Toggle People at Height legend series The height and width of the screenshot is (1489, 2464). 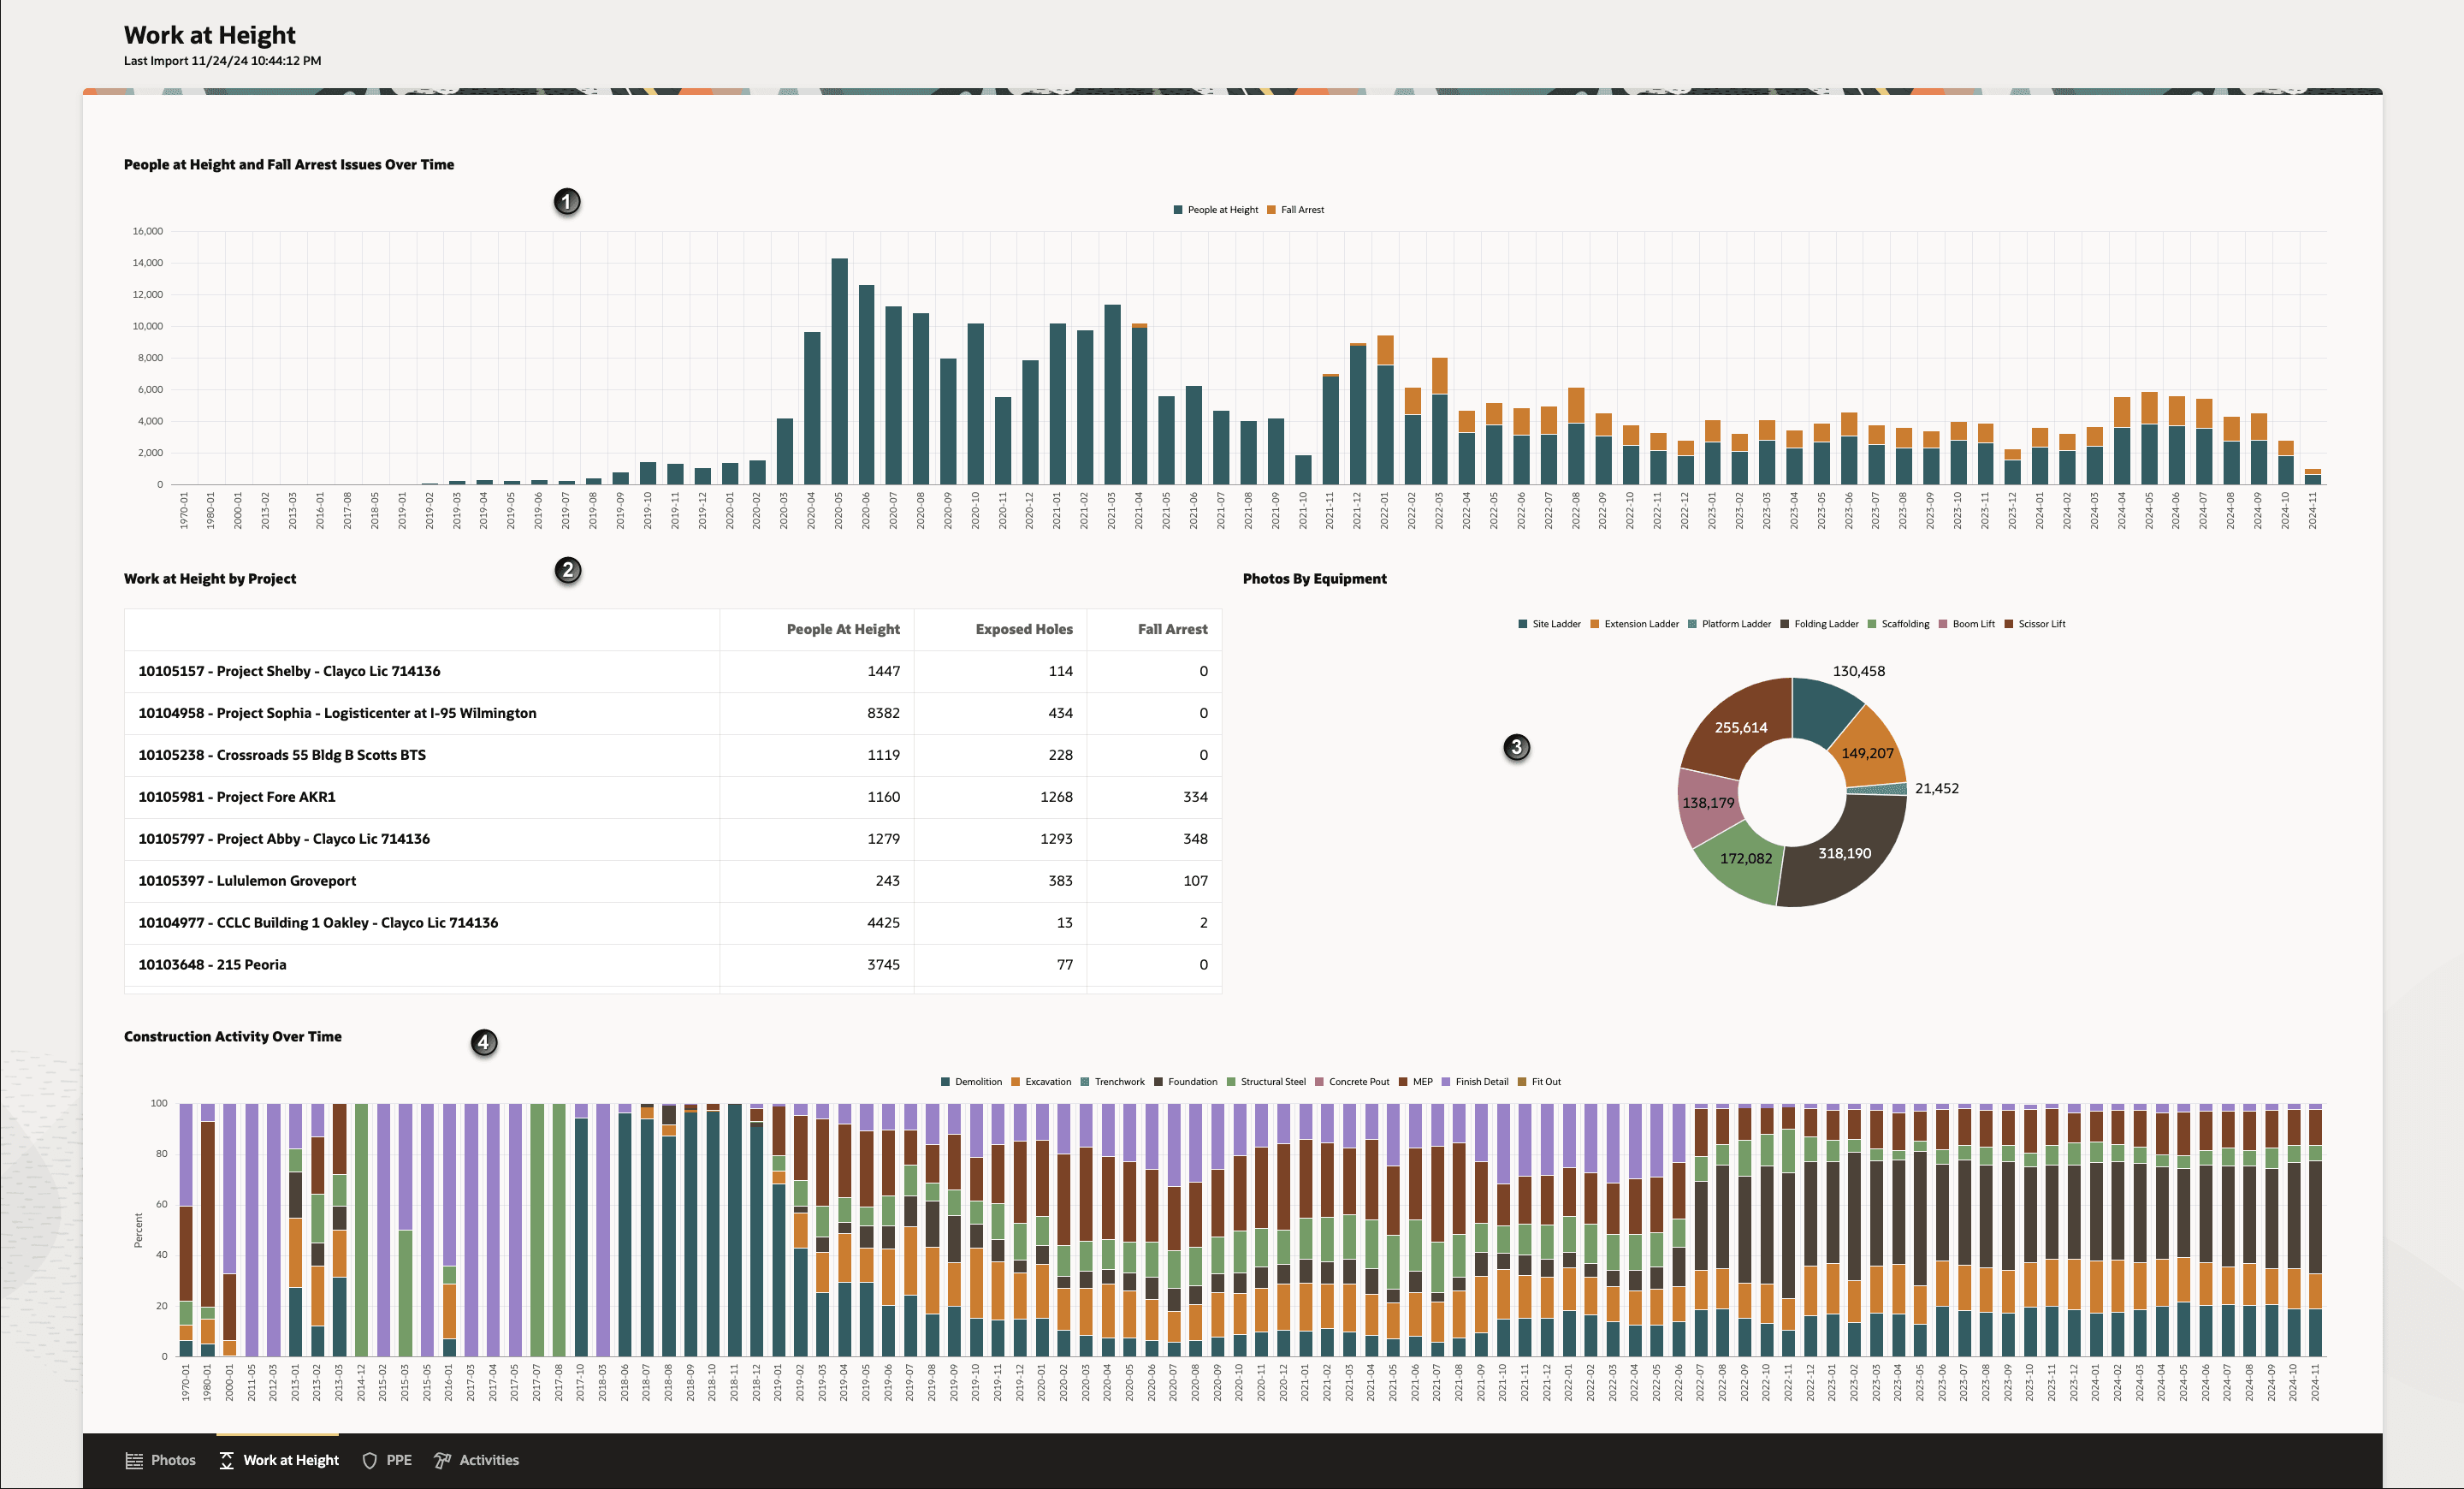(1221, 210)
